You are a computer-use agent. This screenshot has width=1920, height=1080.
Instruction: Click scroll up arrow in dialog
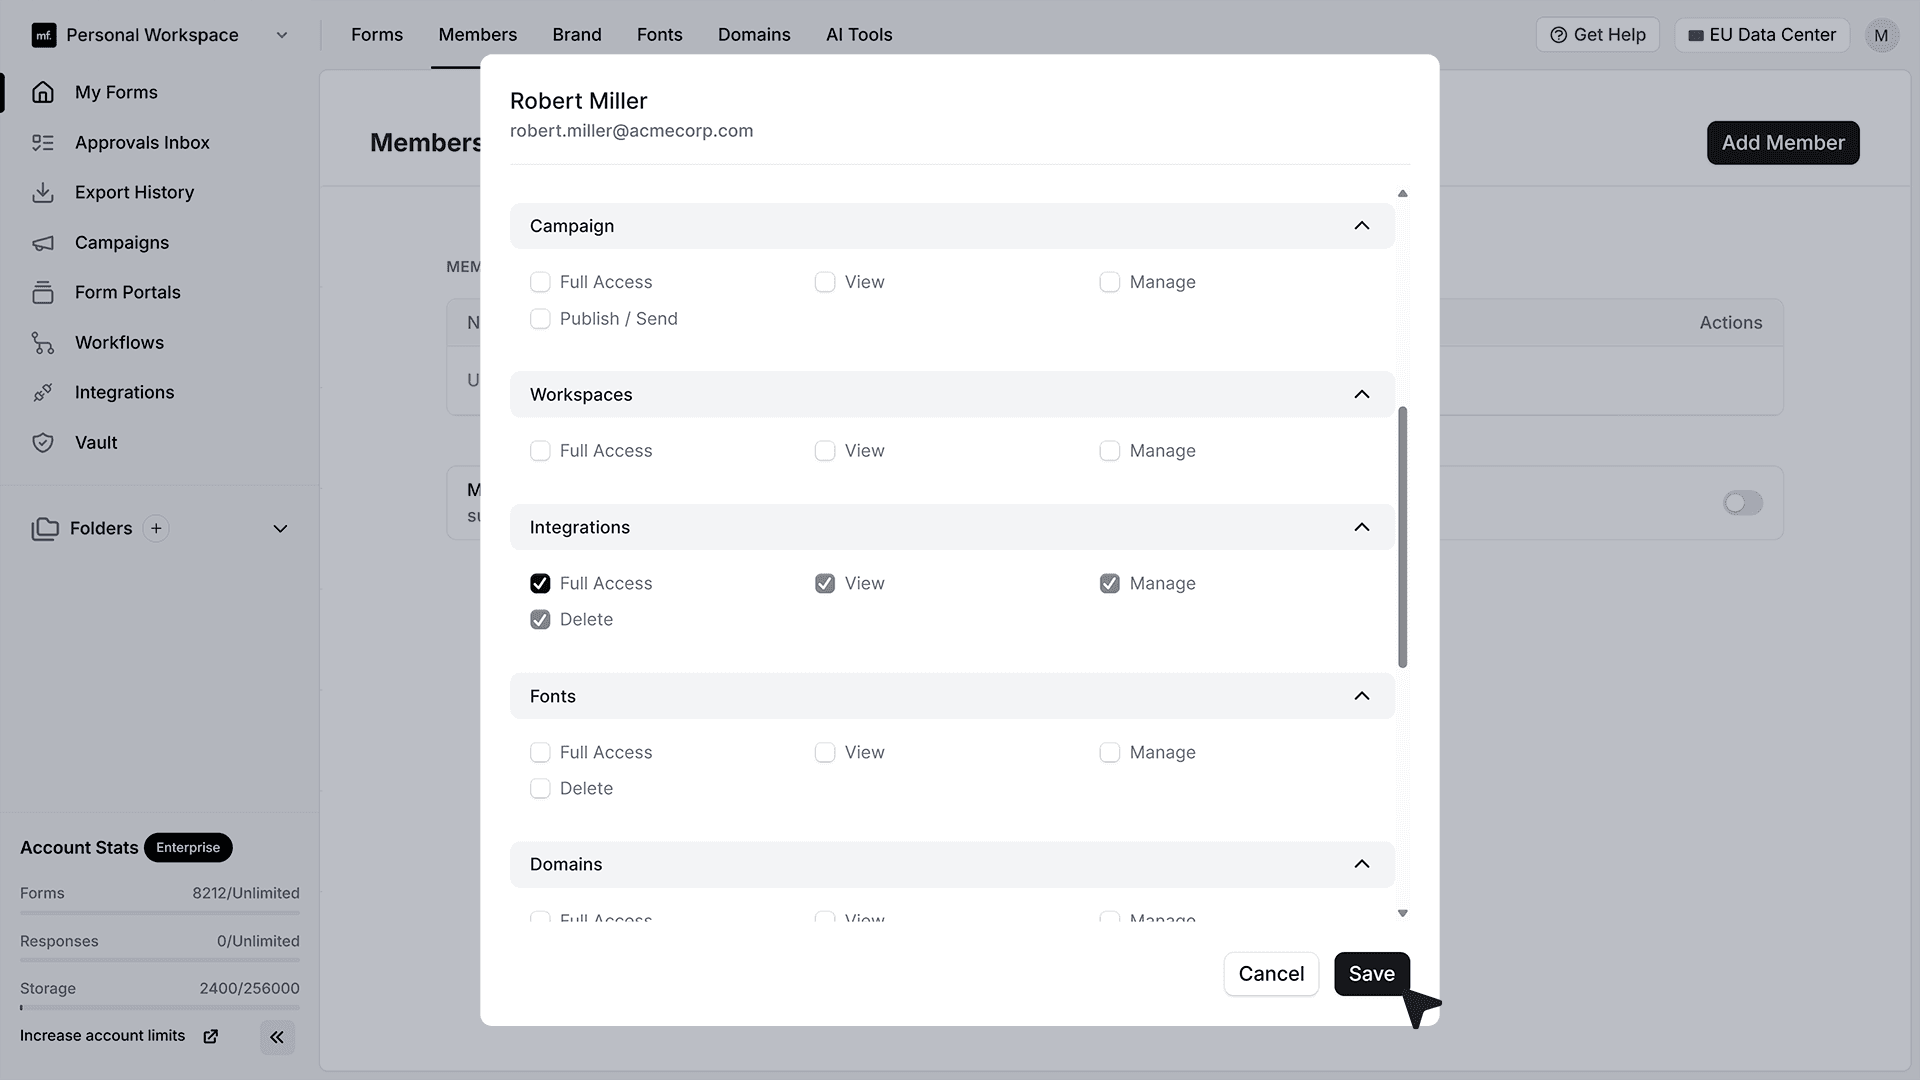coord(1402,194)
